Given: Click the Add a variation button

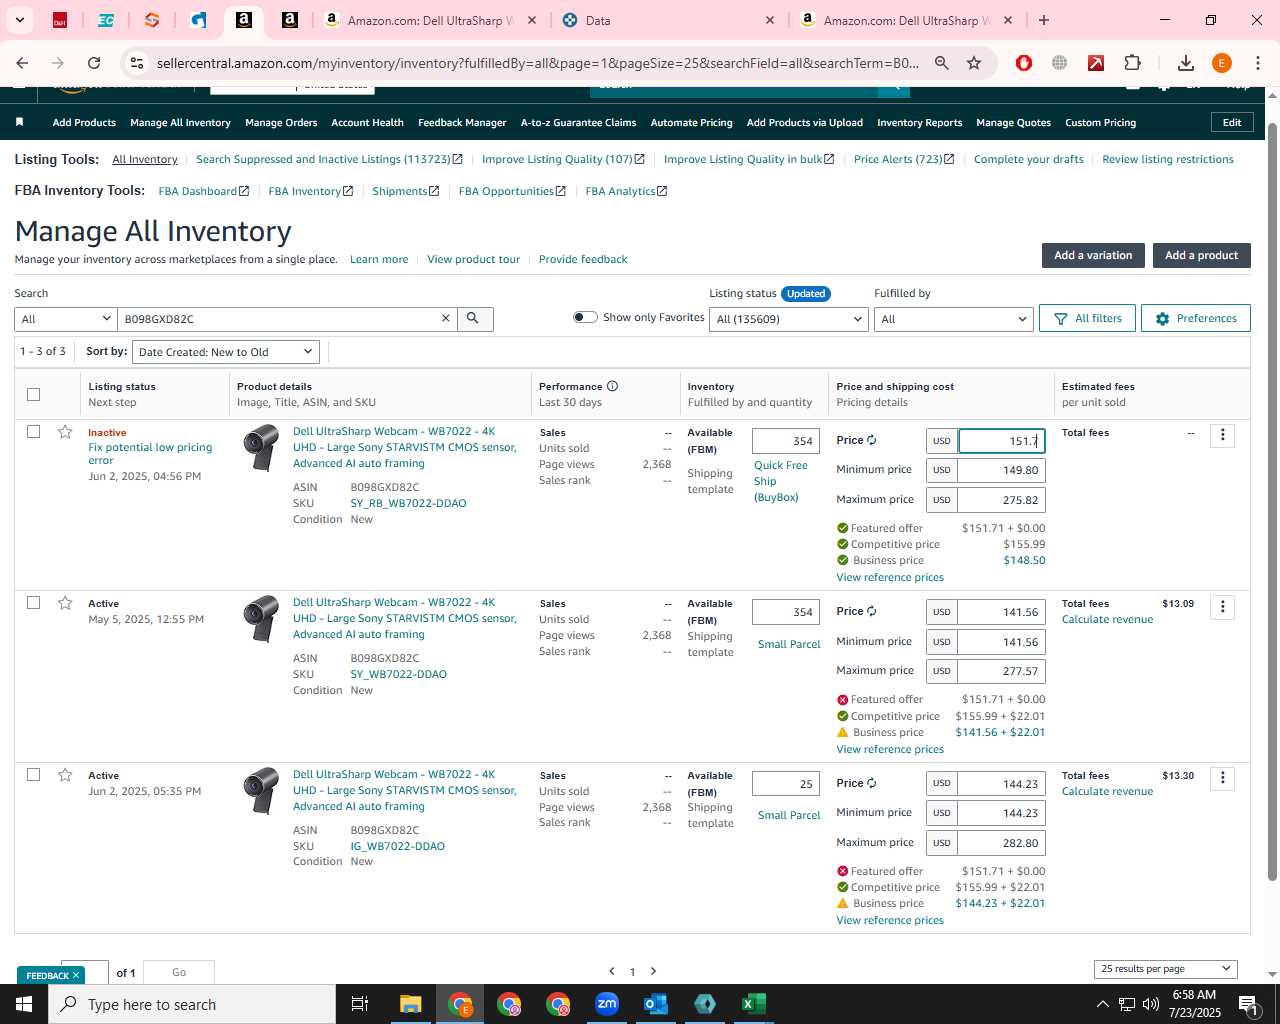Looking at the screenshot, I should [x=1093, y=255].
